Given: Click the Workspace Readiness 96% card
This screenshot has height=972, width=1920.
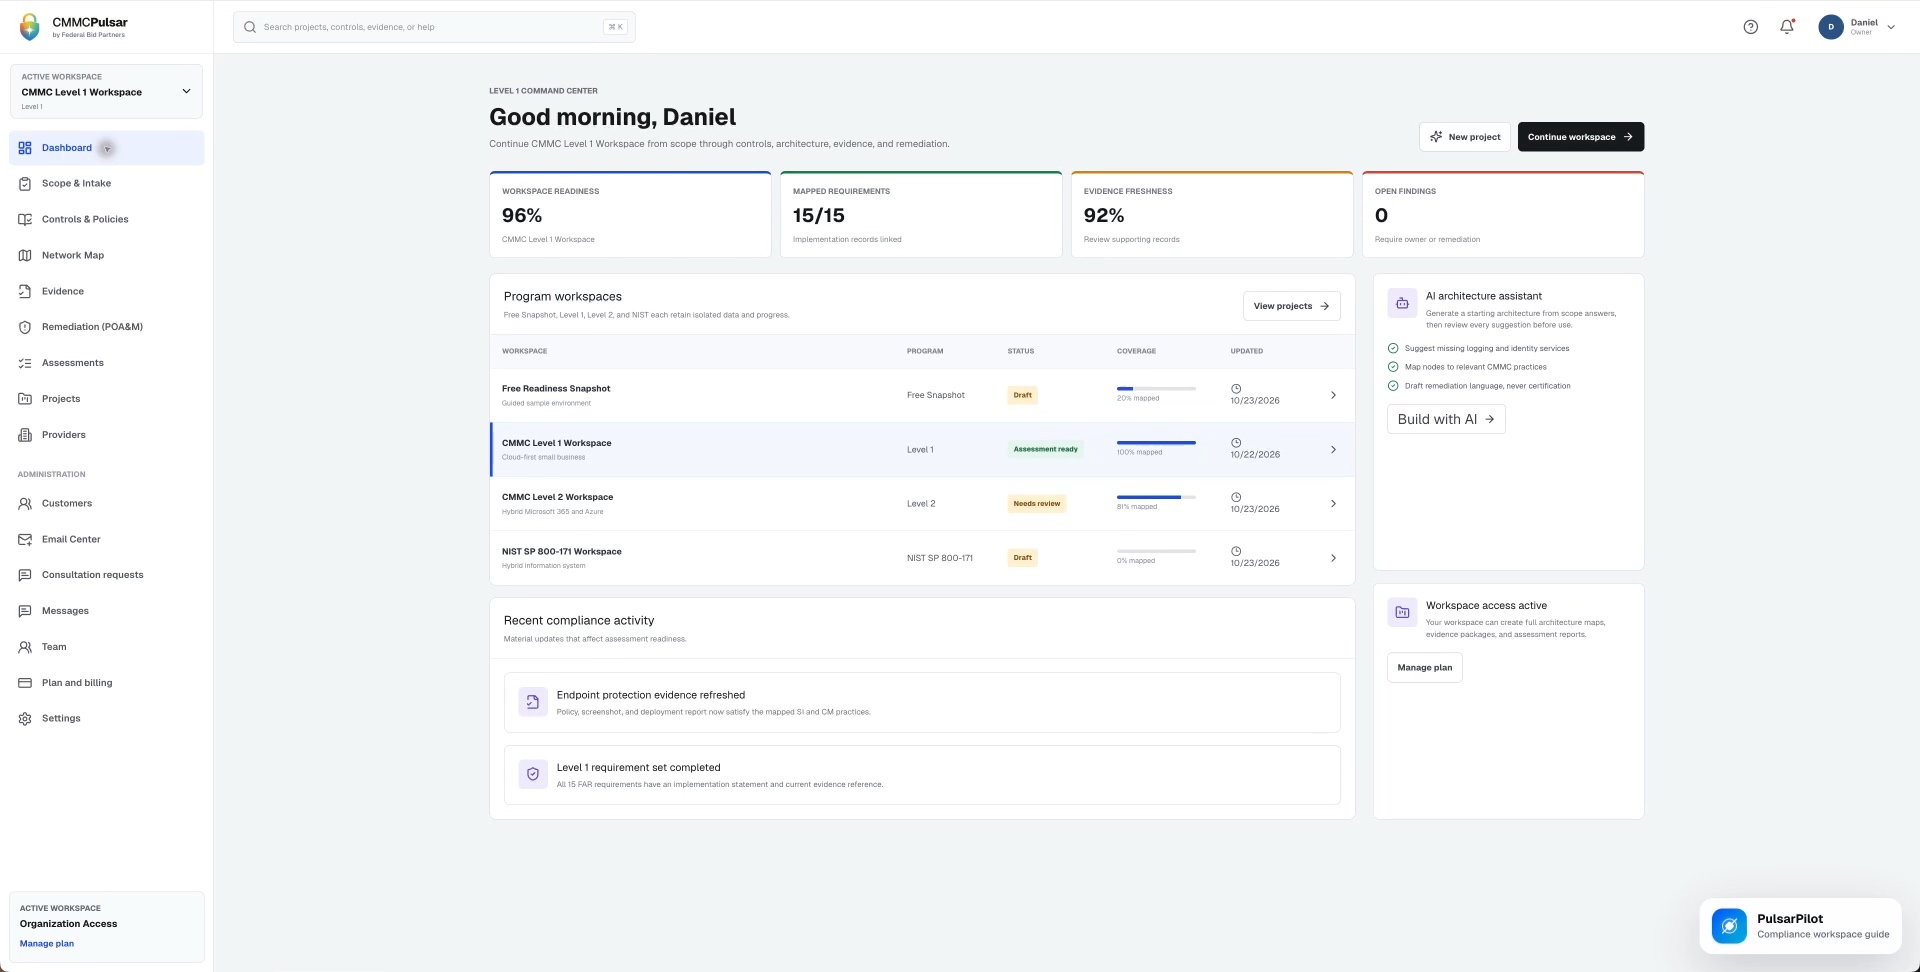Looking at the screenshot, I should (630, 214).
